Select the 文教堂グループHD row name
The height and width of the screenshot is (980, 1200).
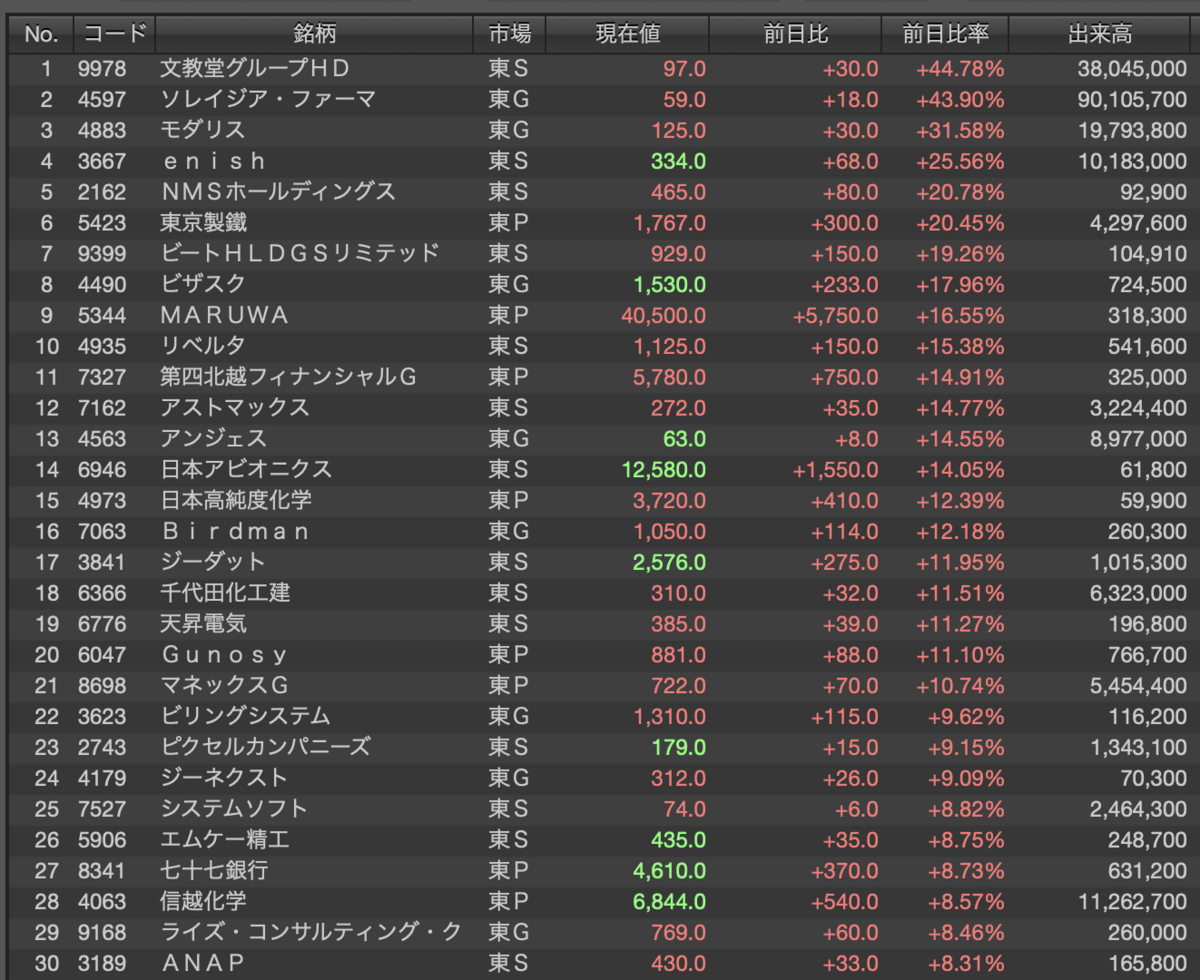254,69
